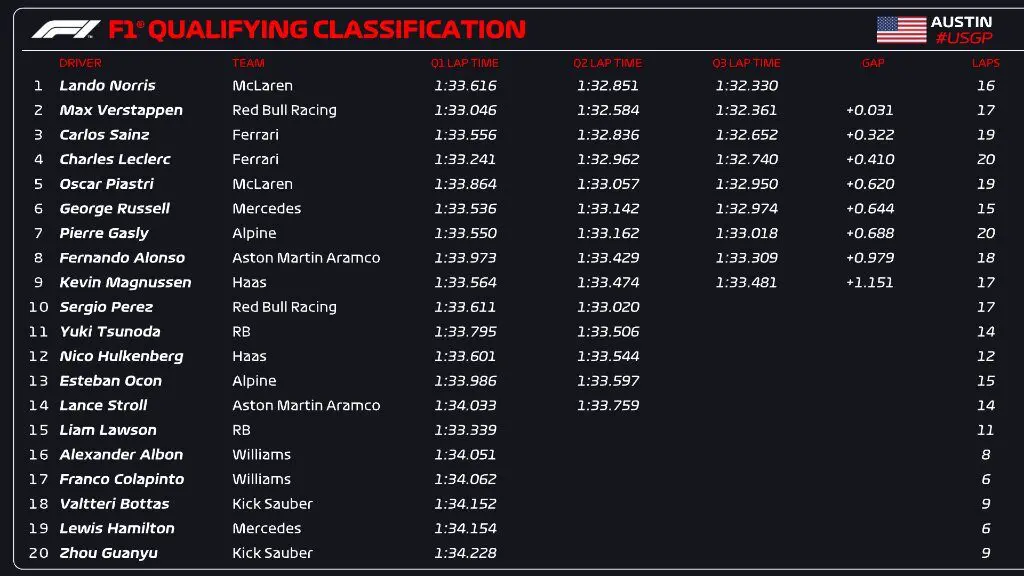This screenshot has width=1024, height=576.
Task: Click Verstappen's gap value +0.031
Action: [869, 110]
